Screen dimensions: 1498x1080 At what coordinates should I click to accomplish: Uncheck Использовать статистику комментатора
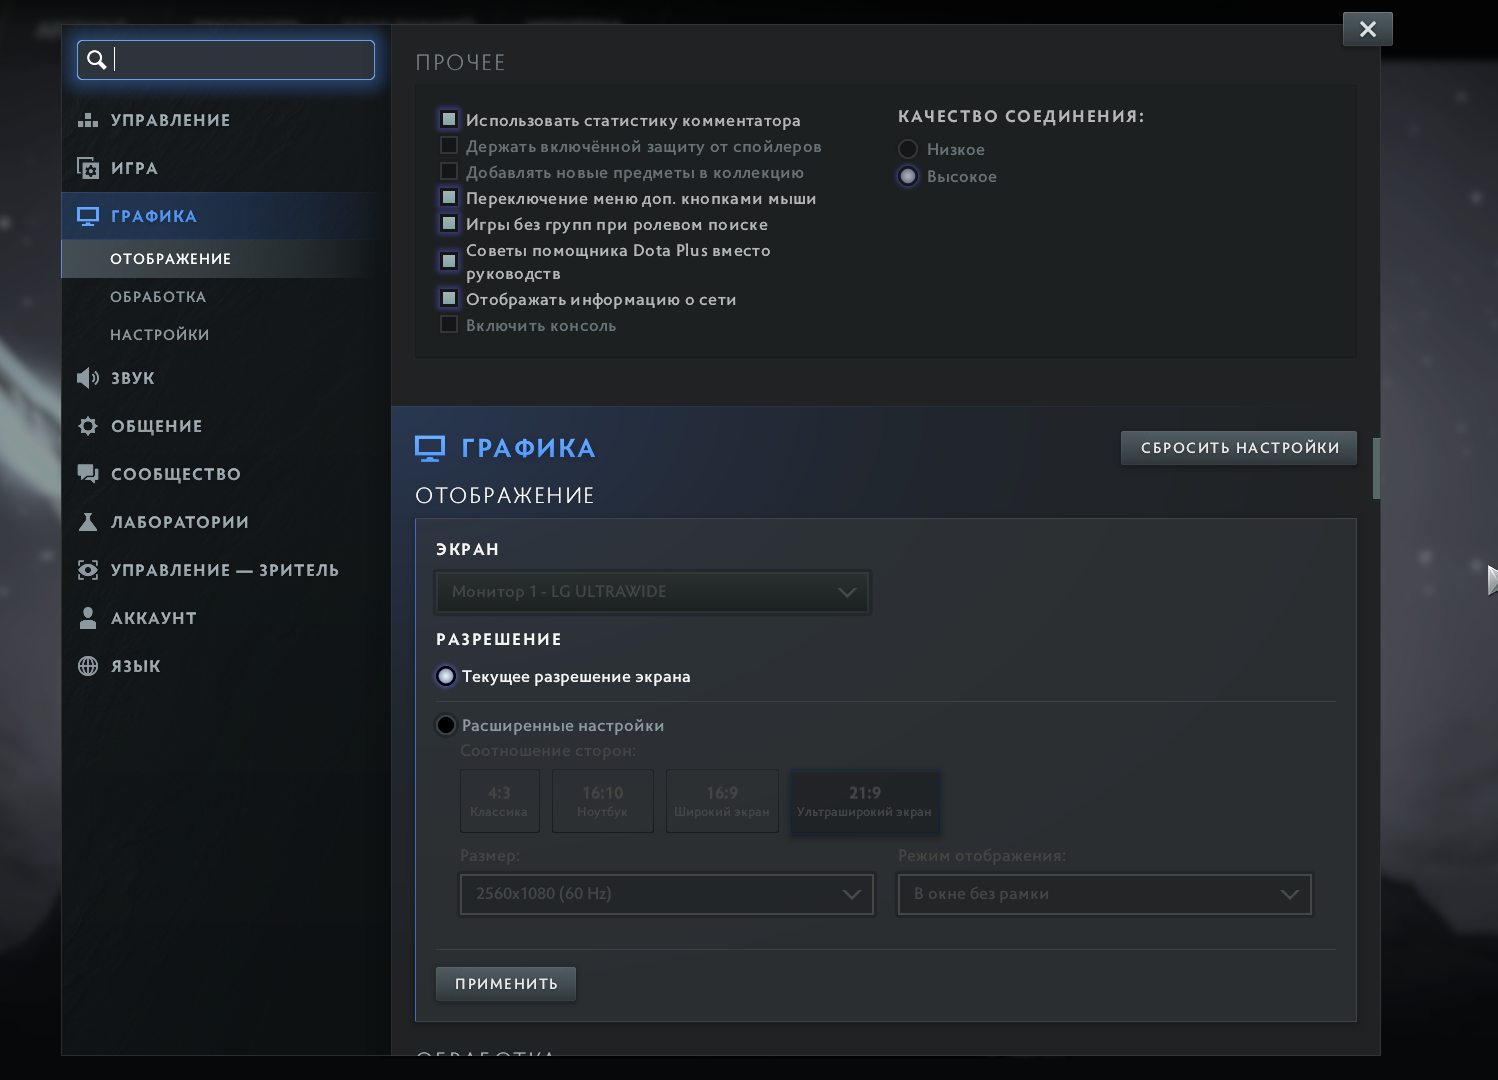[449, 120]
